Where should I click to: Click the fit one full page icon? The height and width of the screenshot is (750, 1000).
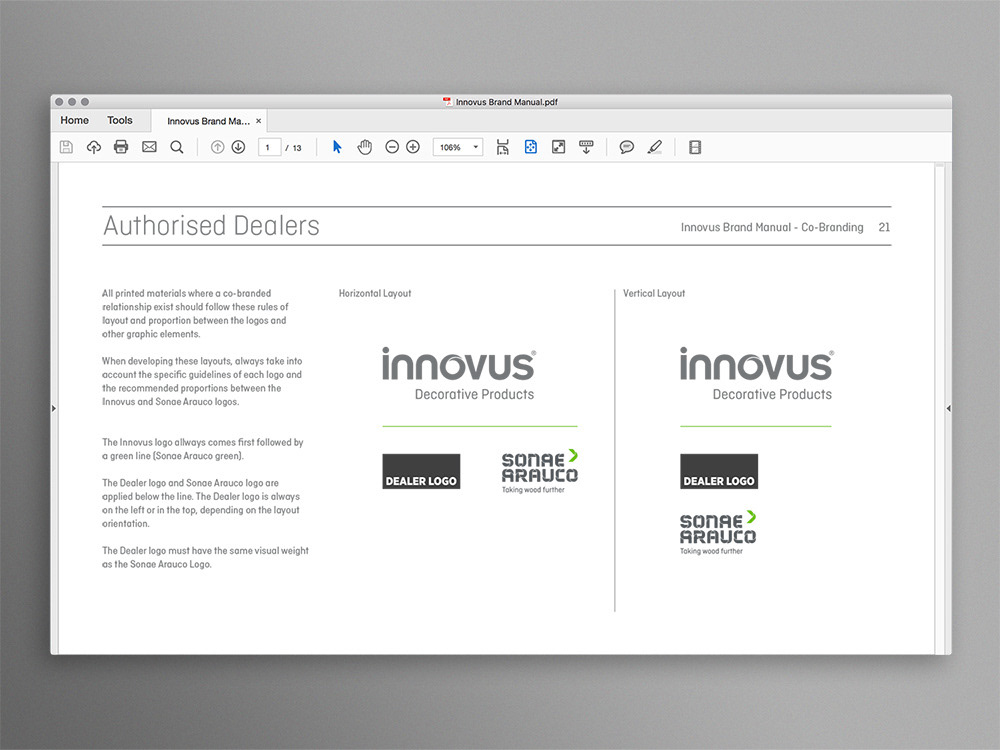pyautogui.click(x=531, y=147)
